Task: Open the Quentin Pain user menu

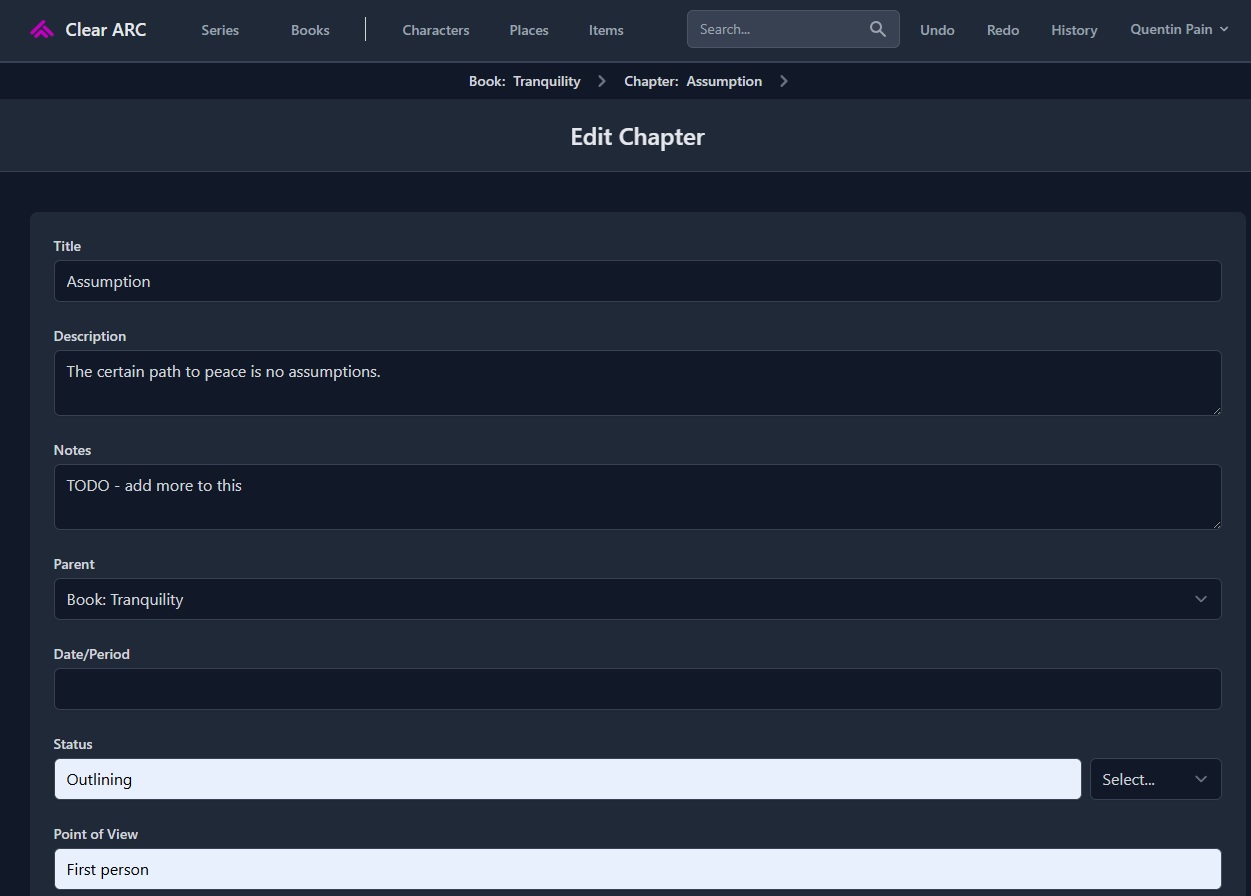Action: coord(1178,30)
